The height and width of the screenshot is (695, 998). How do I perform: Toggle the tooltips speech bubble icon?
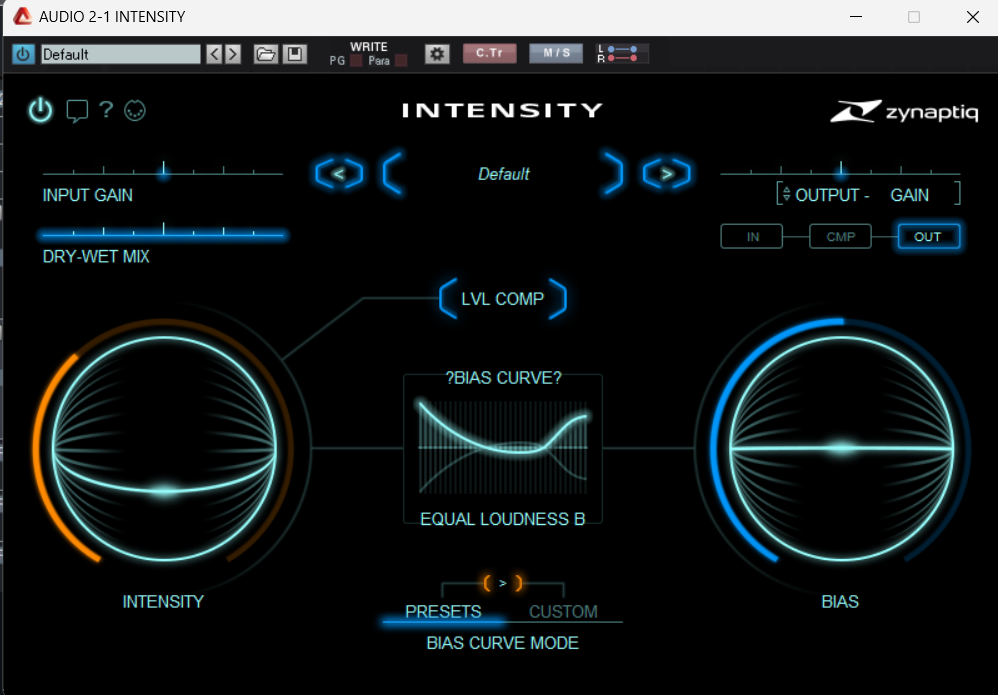pos(77,111)
